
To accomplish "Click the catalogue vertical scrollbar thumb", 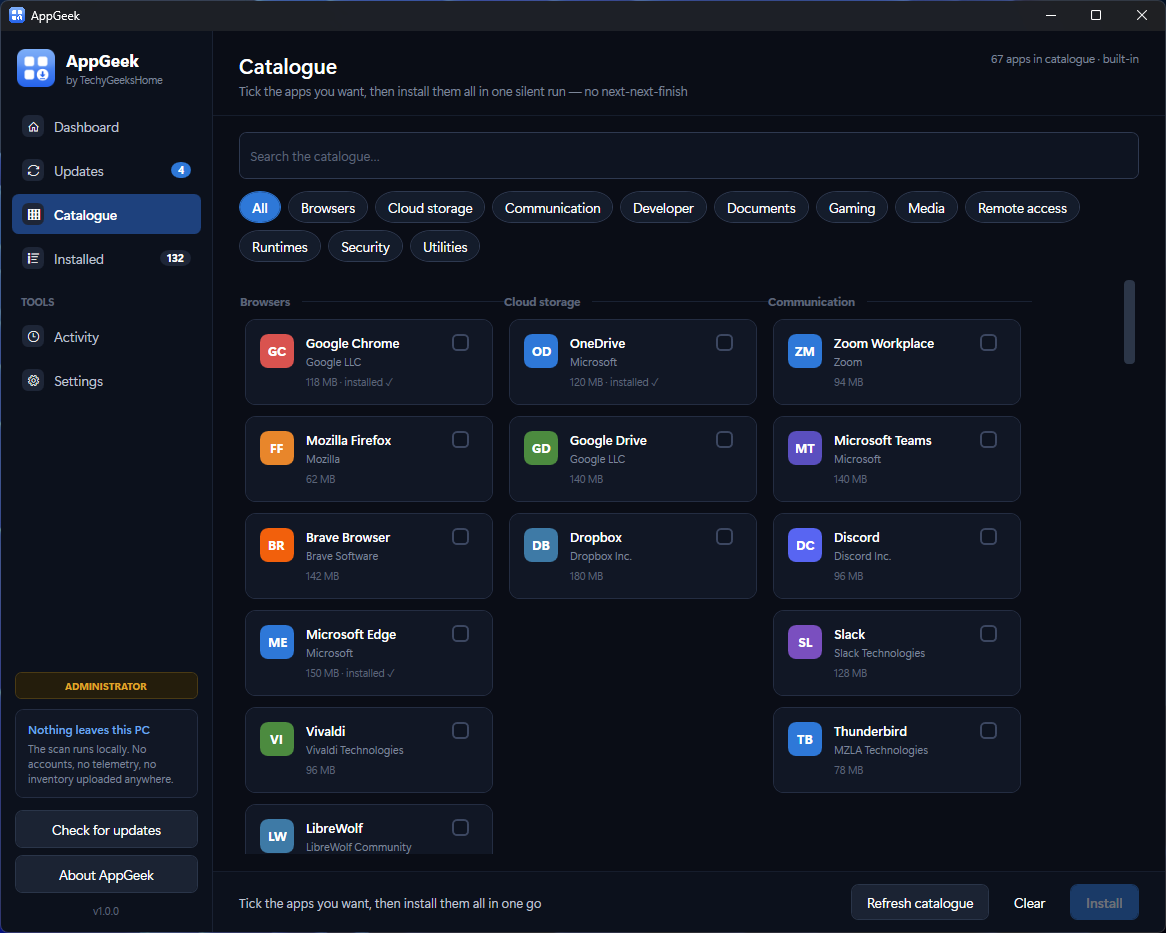I will point(1129,322).
